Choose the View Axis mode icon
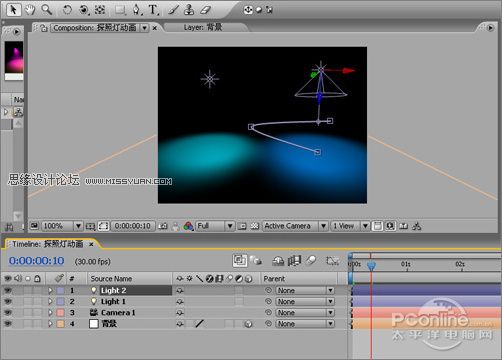 point(269,10)
